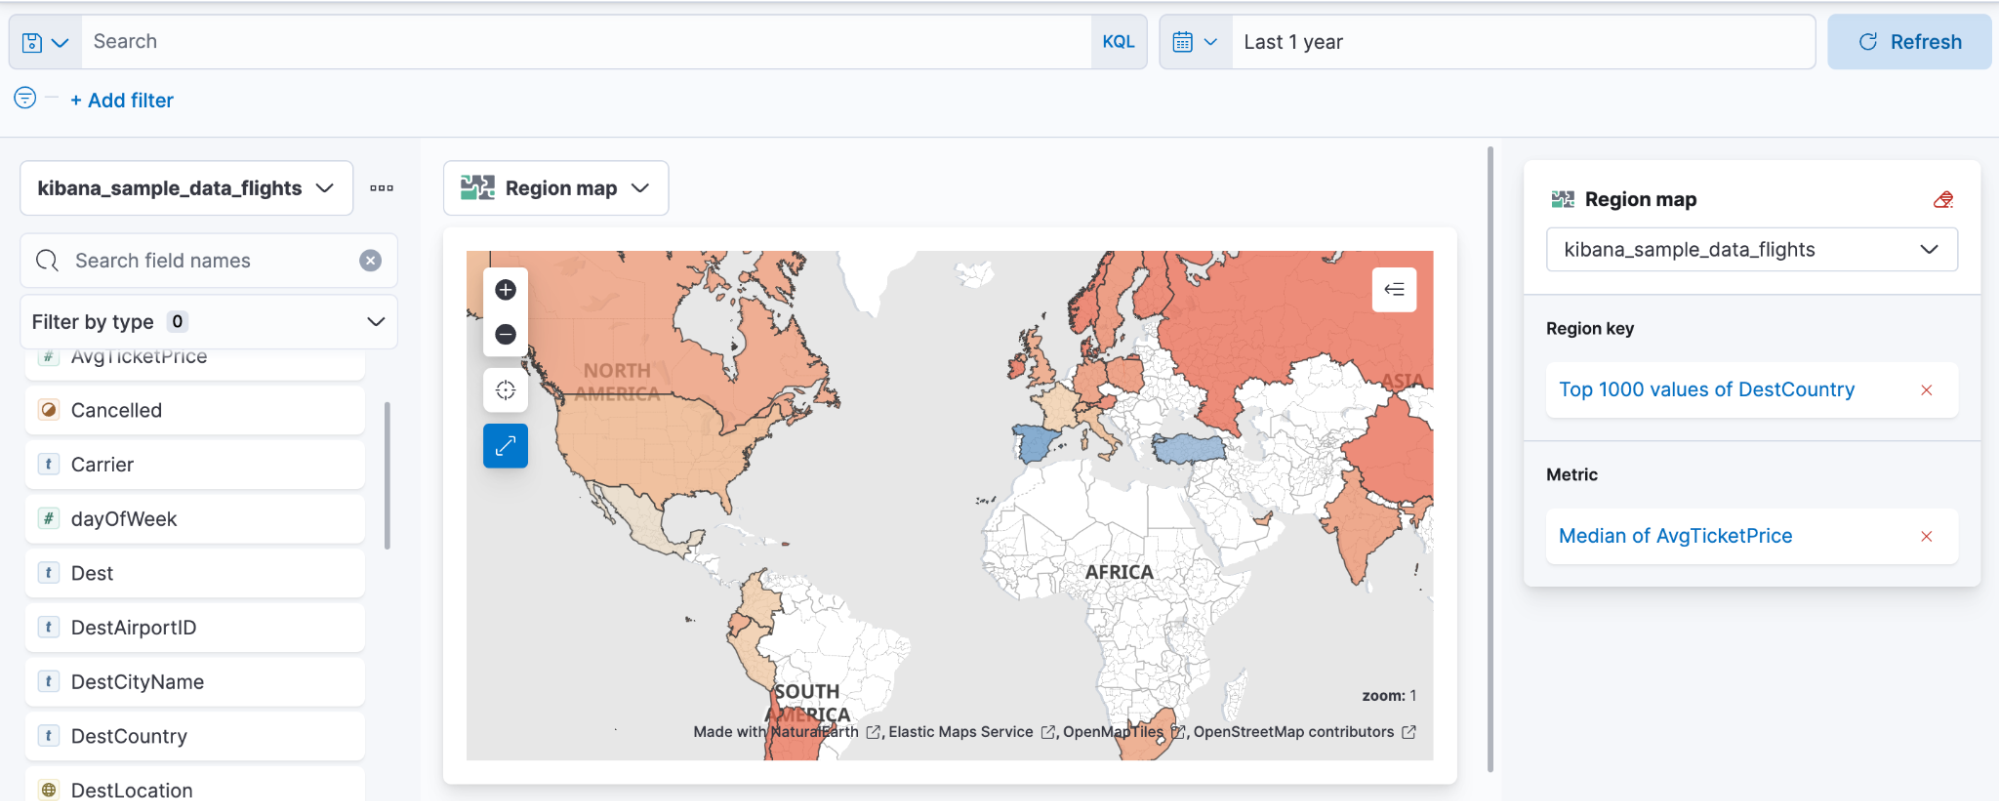Toggle the map legend panel
Screen dimensions: 1999x802
click(x=1394, y=290)
